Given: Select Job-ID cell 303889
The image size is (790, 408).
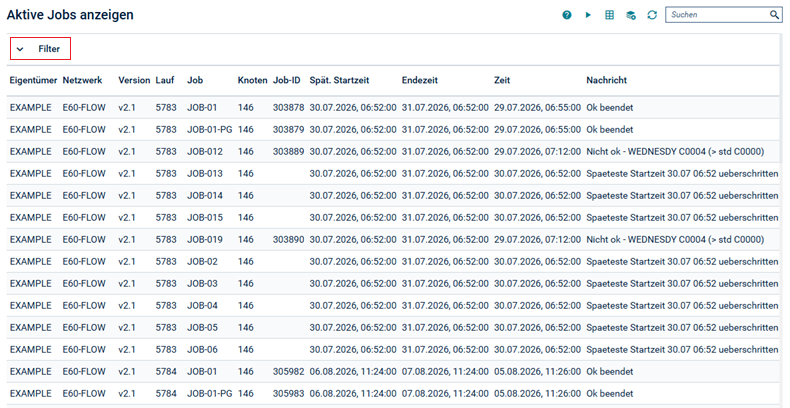Looking at the screenshot, I should click(289, 152).
